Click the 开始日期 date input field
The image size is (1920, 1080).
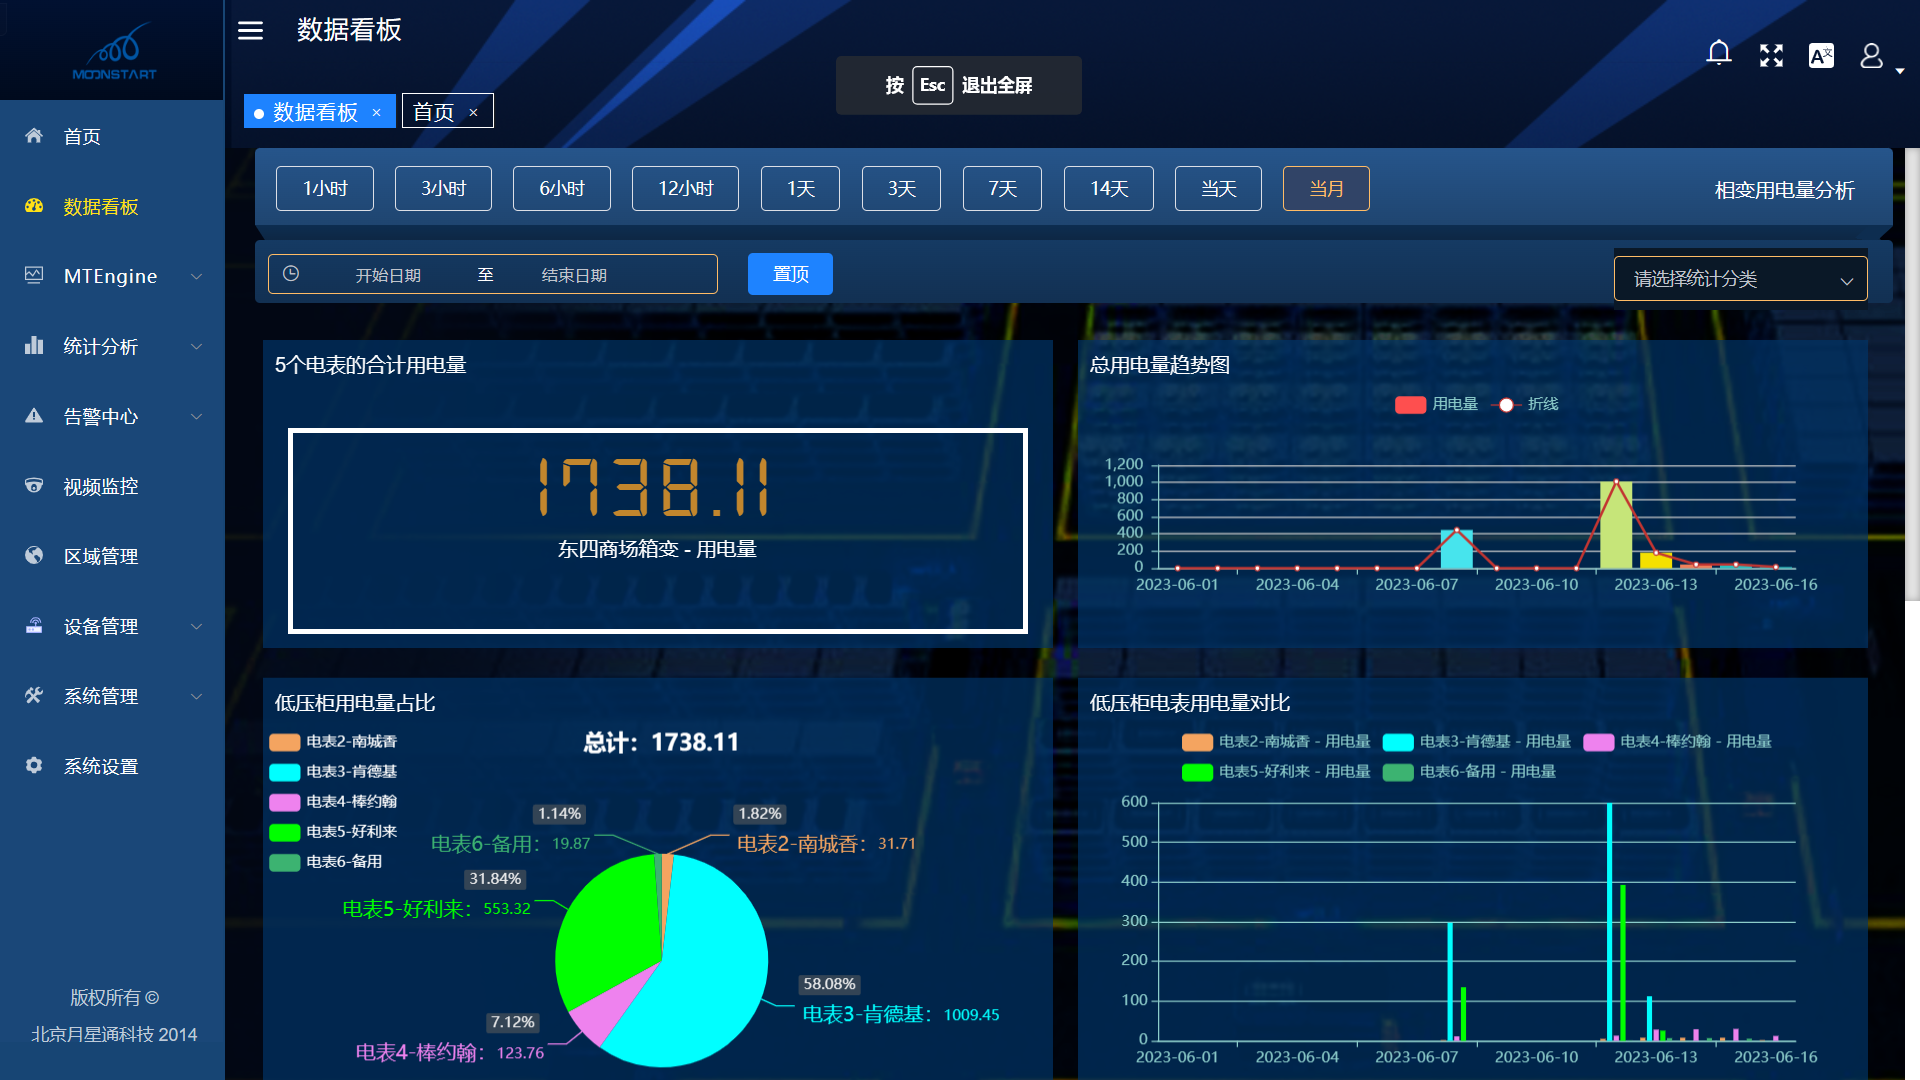(x=388, y=275)
